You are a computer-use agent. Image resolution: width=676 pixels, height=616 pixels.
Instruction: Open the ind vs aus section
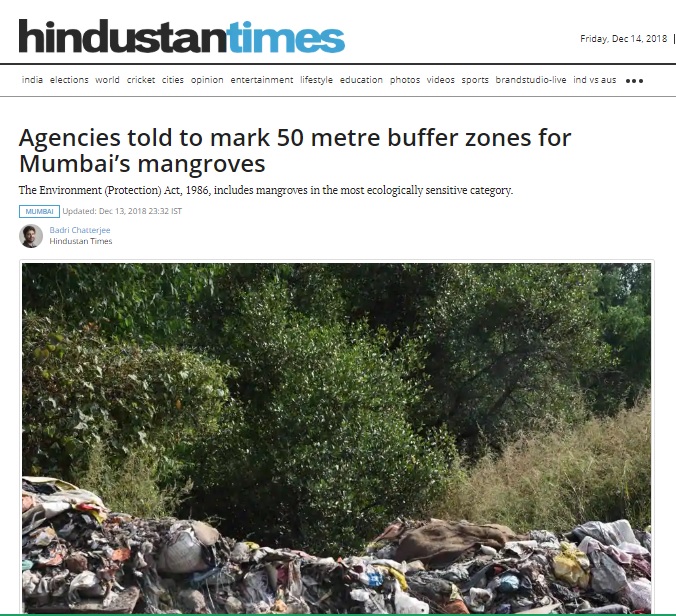point(595,80)
